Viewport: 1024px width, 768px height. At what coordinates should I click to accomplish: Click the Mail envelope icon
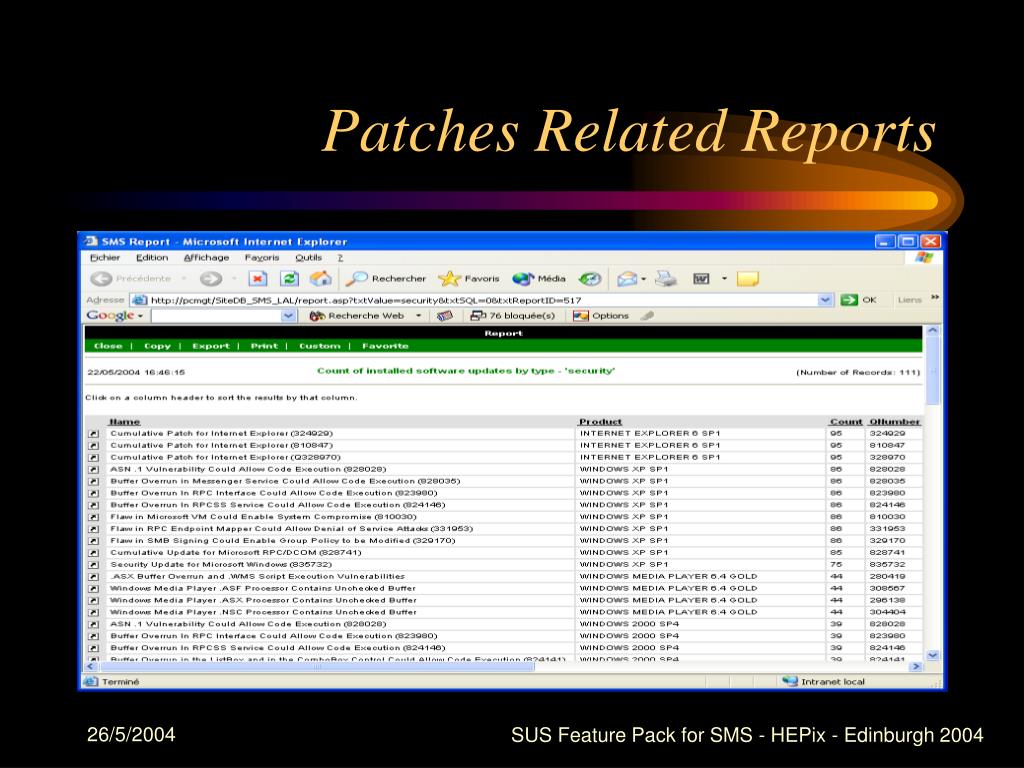tap(627, 279)
